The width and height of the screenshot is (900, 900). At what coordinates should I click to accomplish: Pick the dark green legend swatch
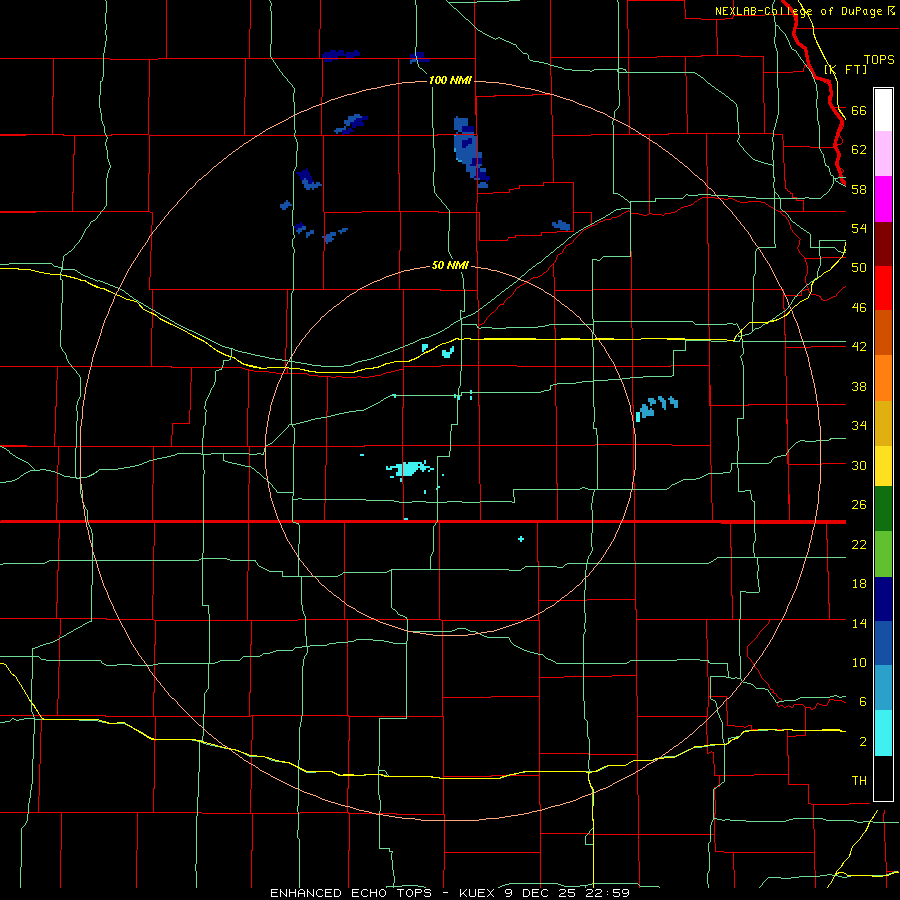click(x=883, y=509)
